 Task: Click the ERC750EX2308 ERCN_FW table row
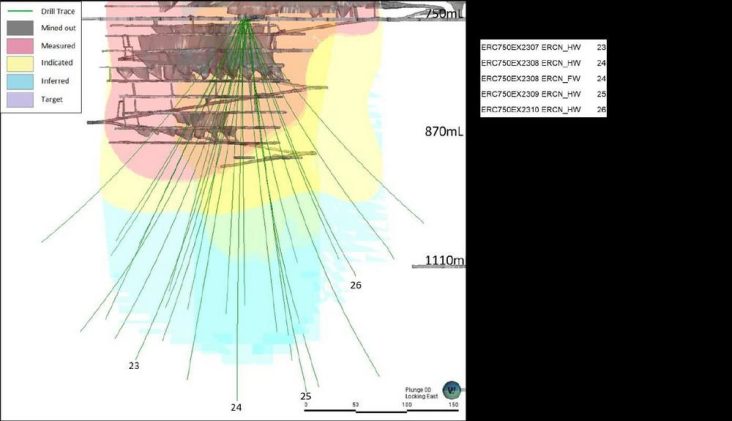coord(543,78)
